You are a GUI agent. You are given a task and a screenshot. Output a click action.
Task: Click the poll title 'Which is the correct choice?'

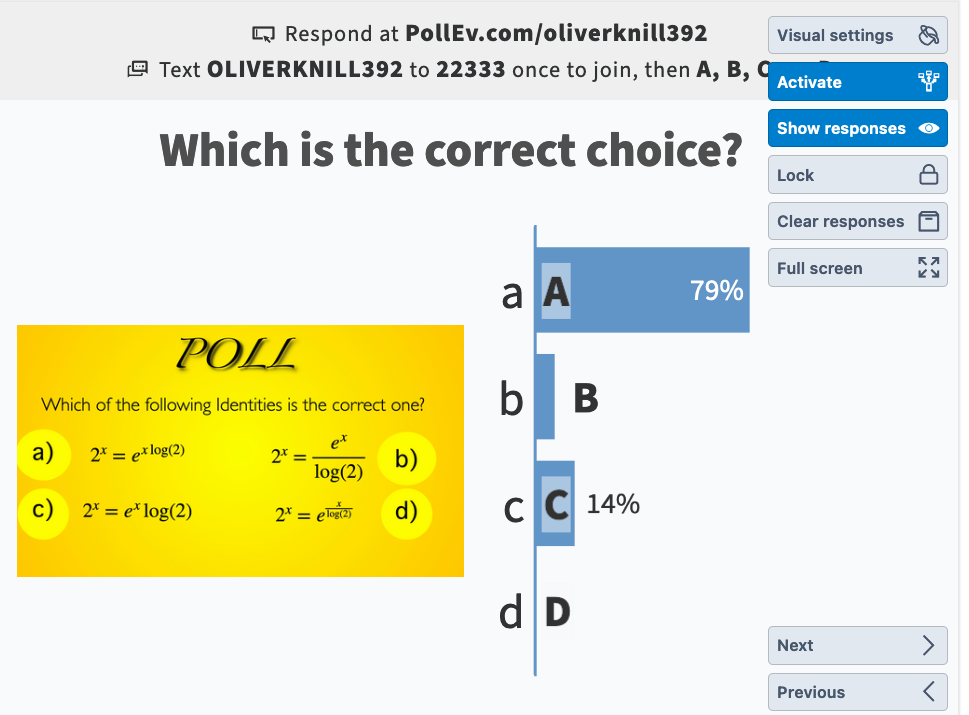click(451, 151)
